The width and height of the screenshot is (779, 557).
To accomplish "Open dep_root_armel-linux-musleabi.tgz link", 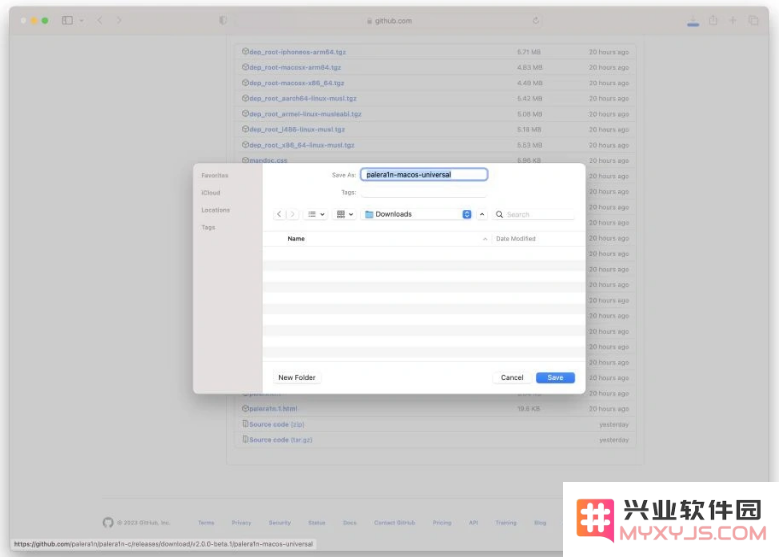I will click(x=305, y=114).
